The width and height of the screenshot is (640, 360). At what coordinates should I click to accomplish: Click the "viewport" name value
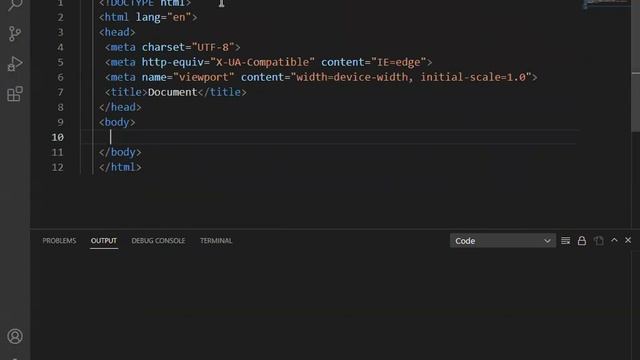204,77
